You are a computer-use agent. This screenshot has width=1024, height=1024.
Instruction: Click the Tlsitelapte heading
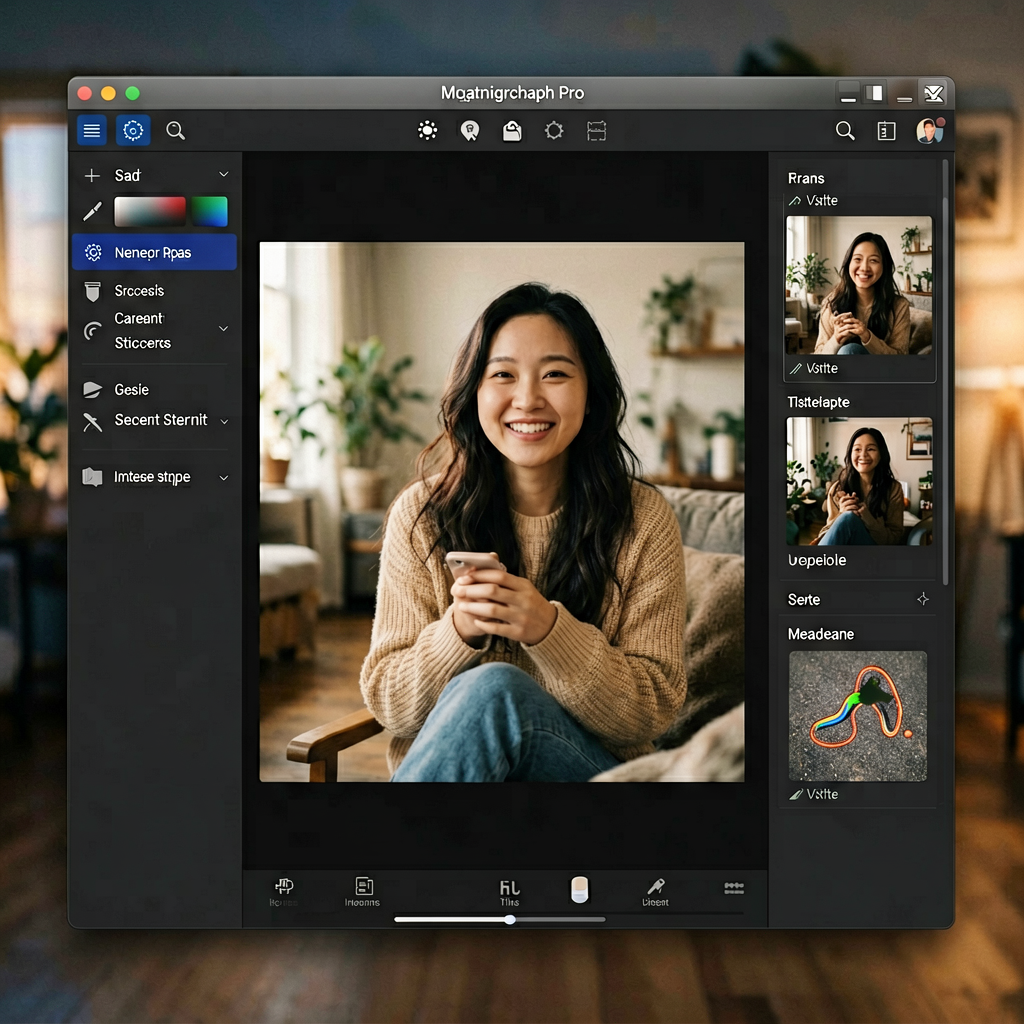point(818,402)
